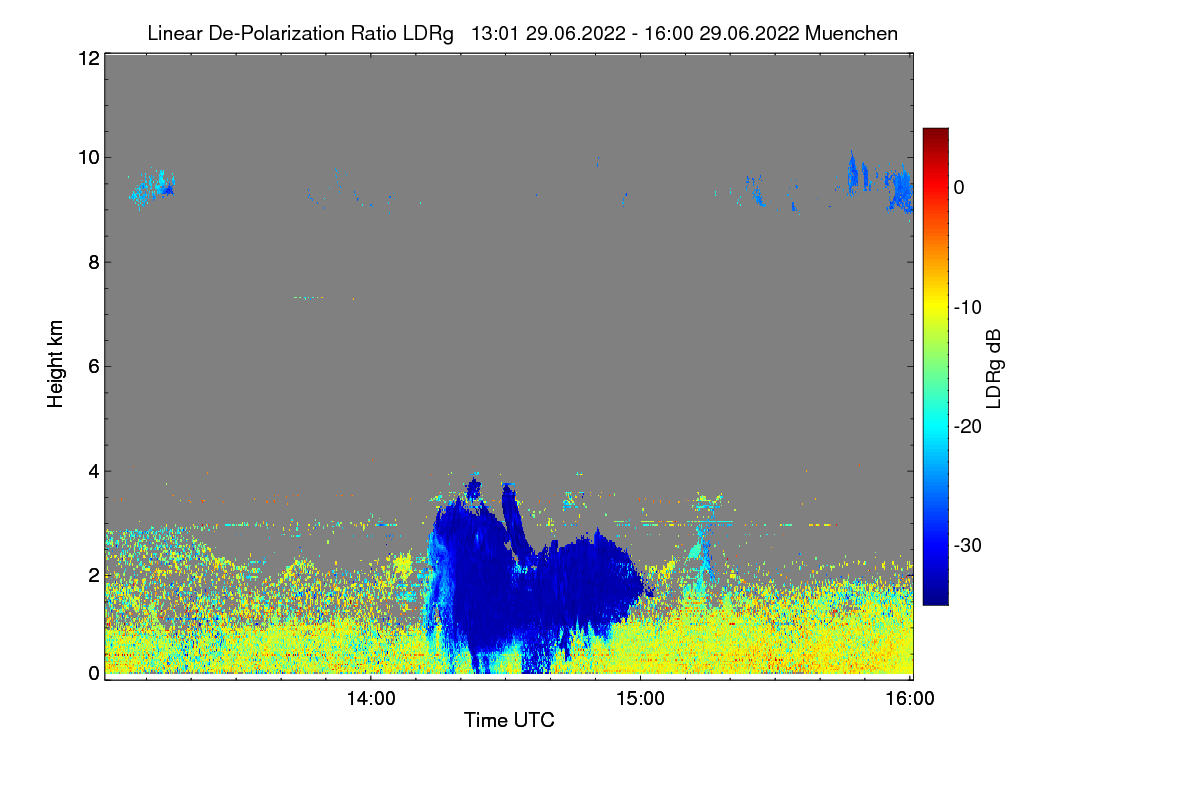Click the height tick label '4'
The image size is (1200, 800).
point(92,470)
